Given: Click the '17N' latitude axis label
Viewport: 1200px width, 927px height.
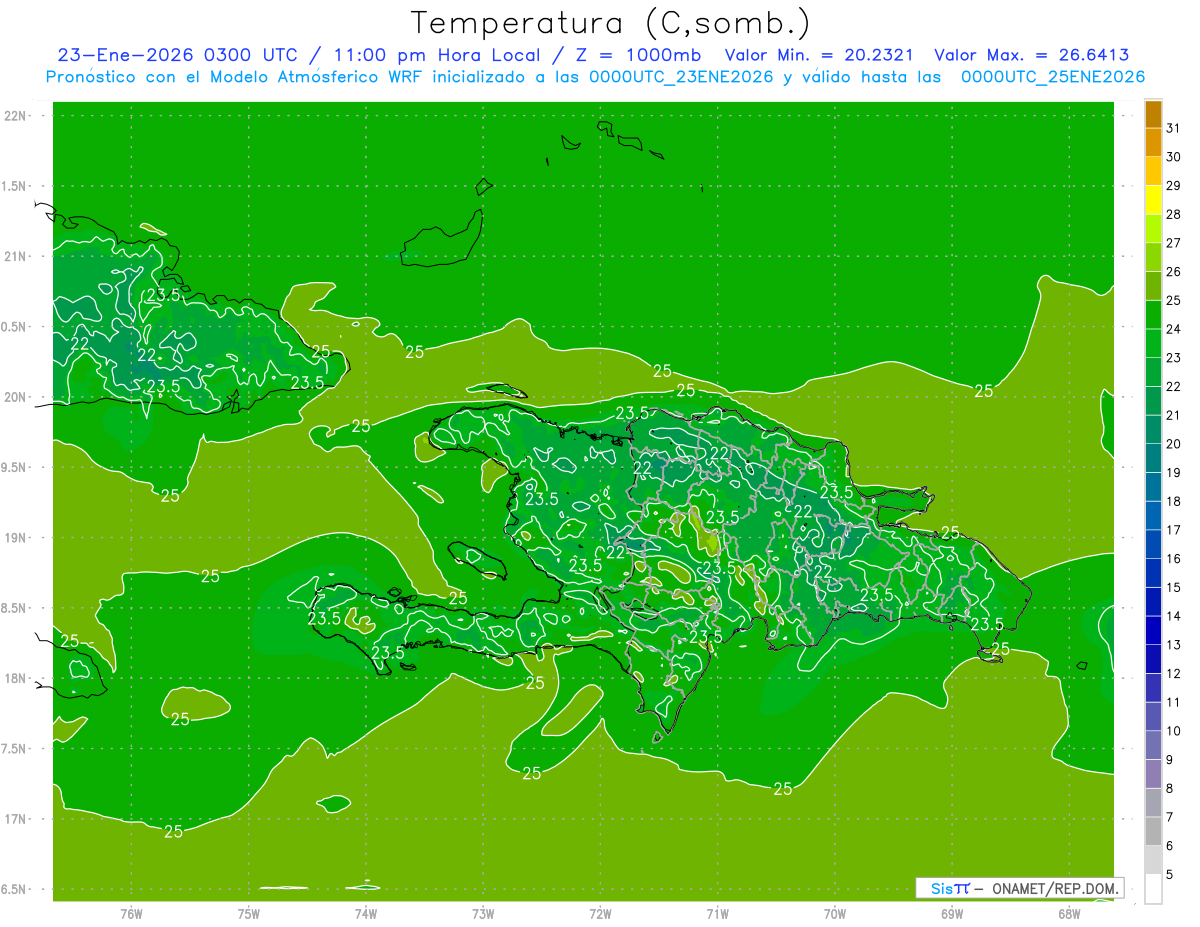Looking at the screenshot, I should click(x=16, y=819).
